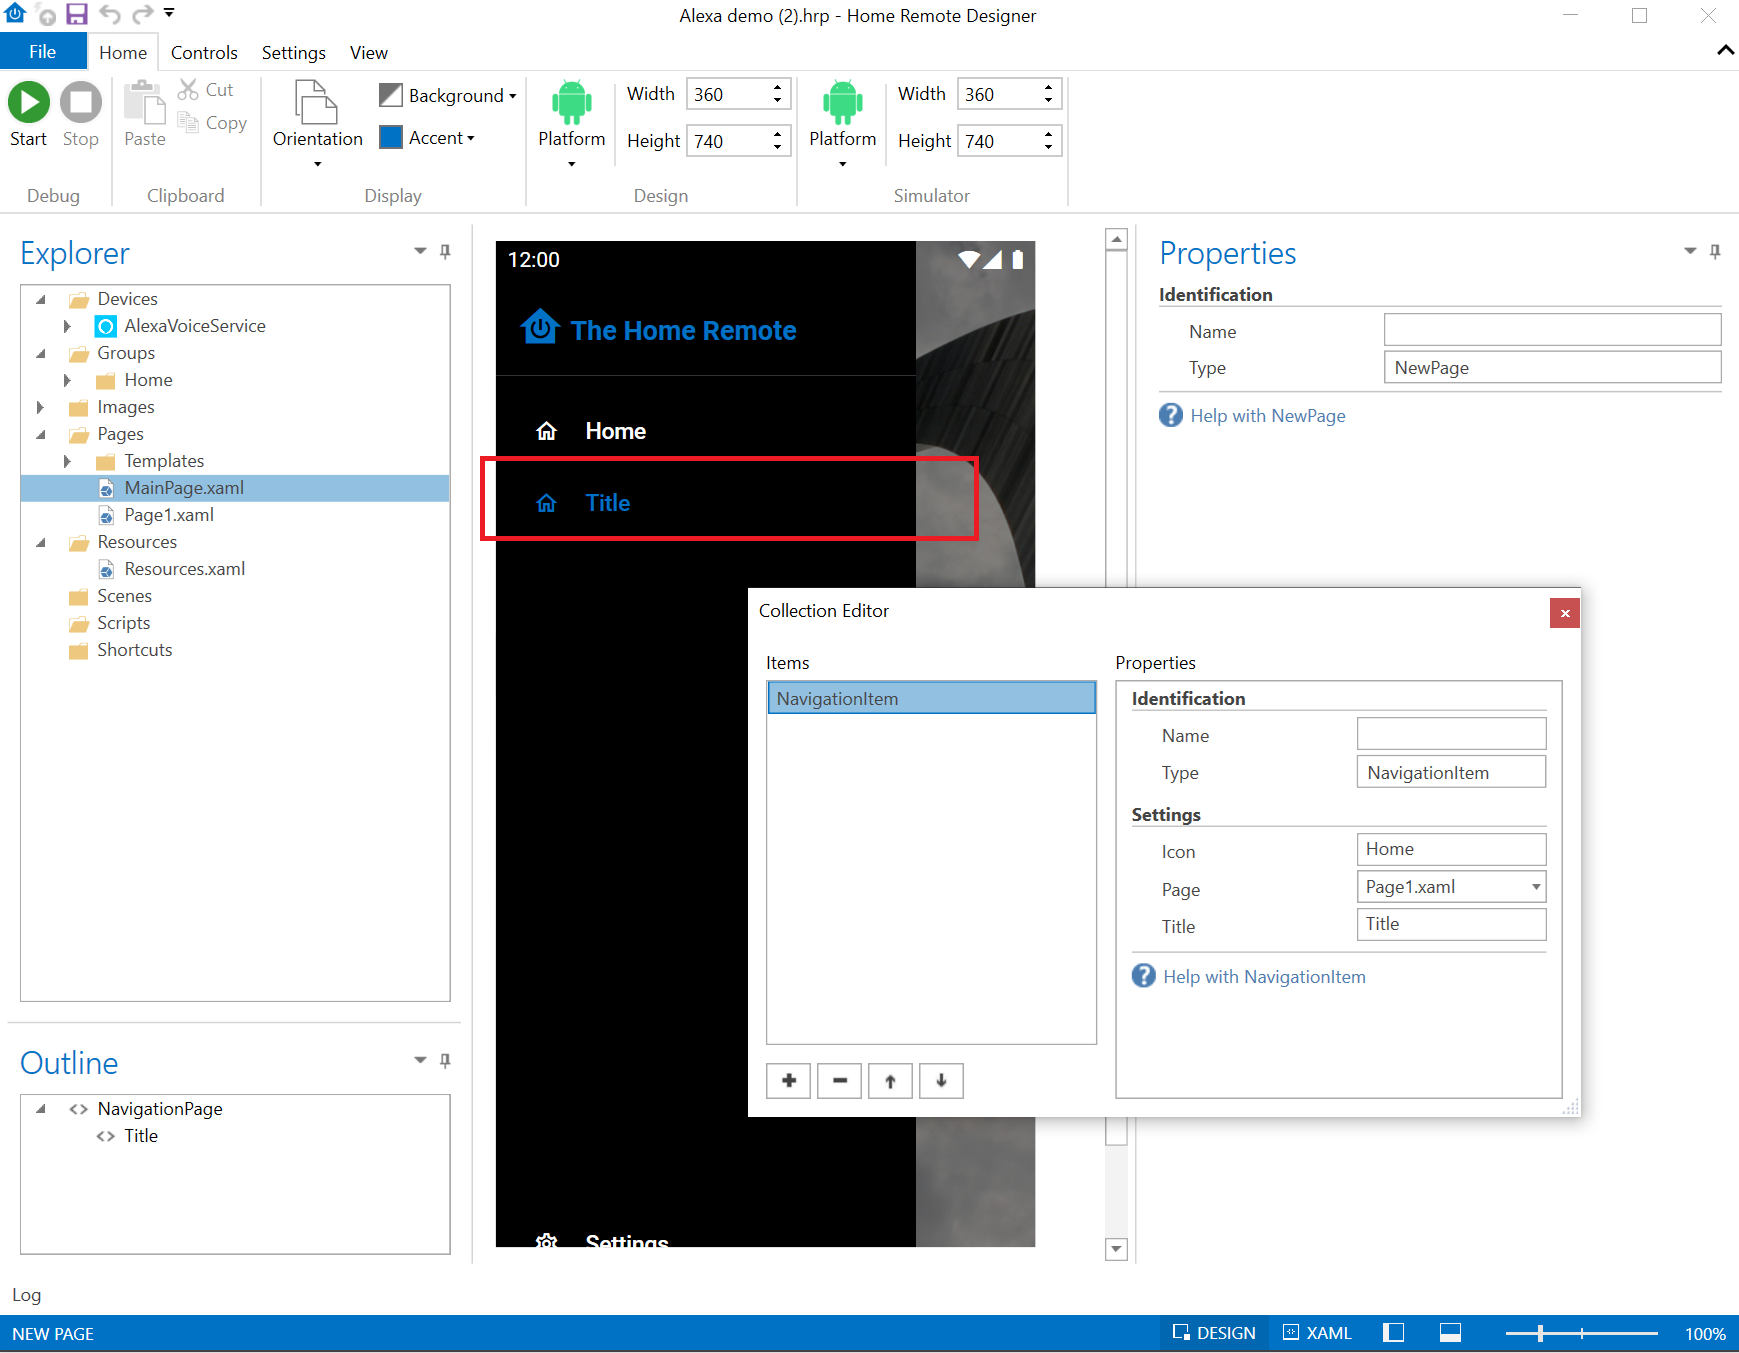The image size is (1739, 1353).
Task: Expand the Templates folder
Action: (x=67, y=461)
